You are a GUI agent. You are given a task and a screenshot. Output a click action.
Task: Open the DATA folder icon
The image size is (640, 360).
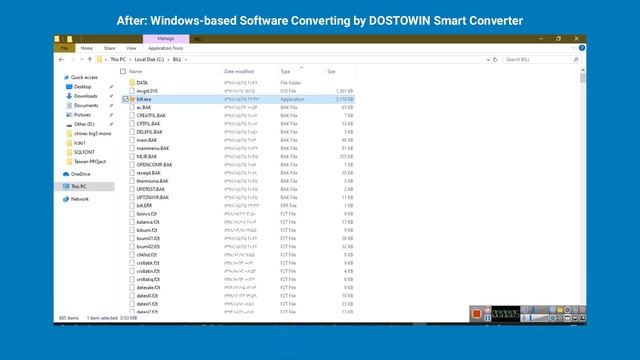point(132,83)
